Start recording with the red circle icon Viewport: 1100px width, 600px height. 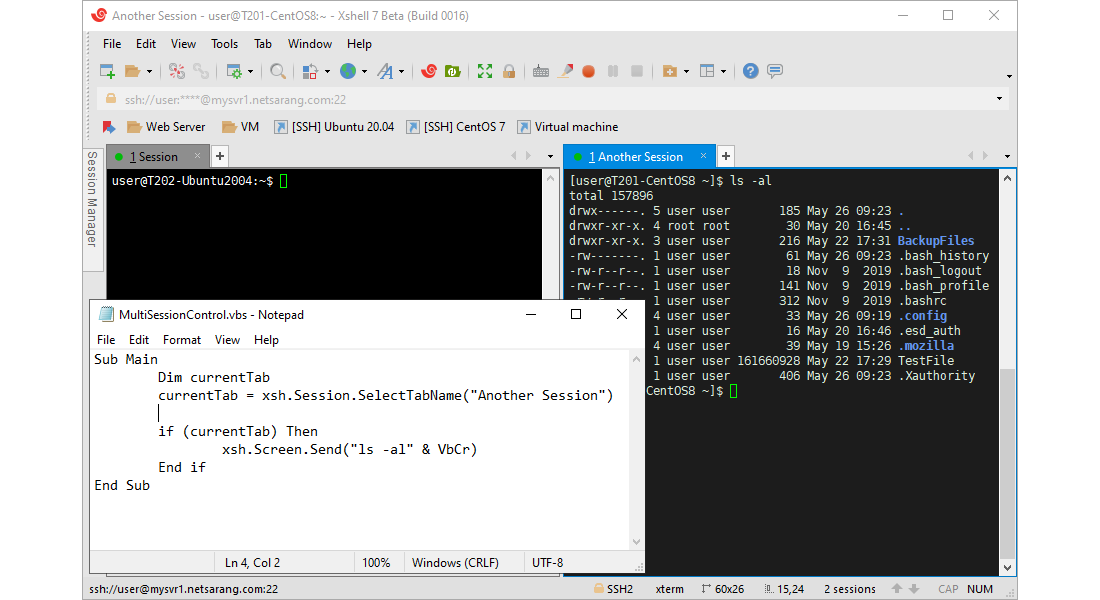tap(589, 71)
